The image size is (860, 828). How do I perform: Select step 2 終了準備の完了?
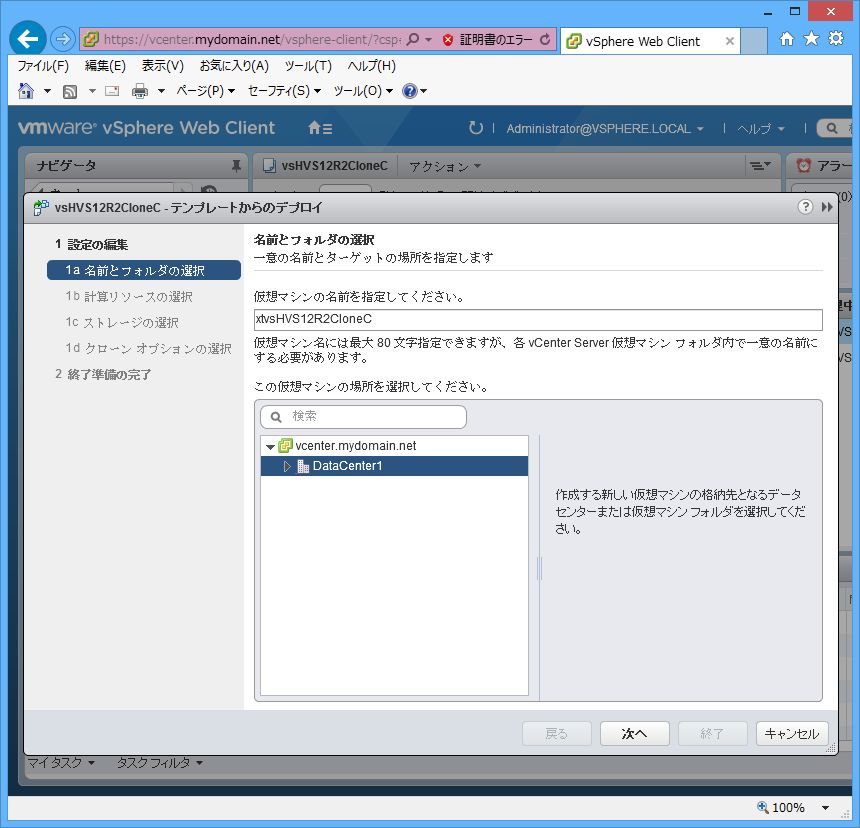click(x=103, y=375)
